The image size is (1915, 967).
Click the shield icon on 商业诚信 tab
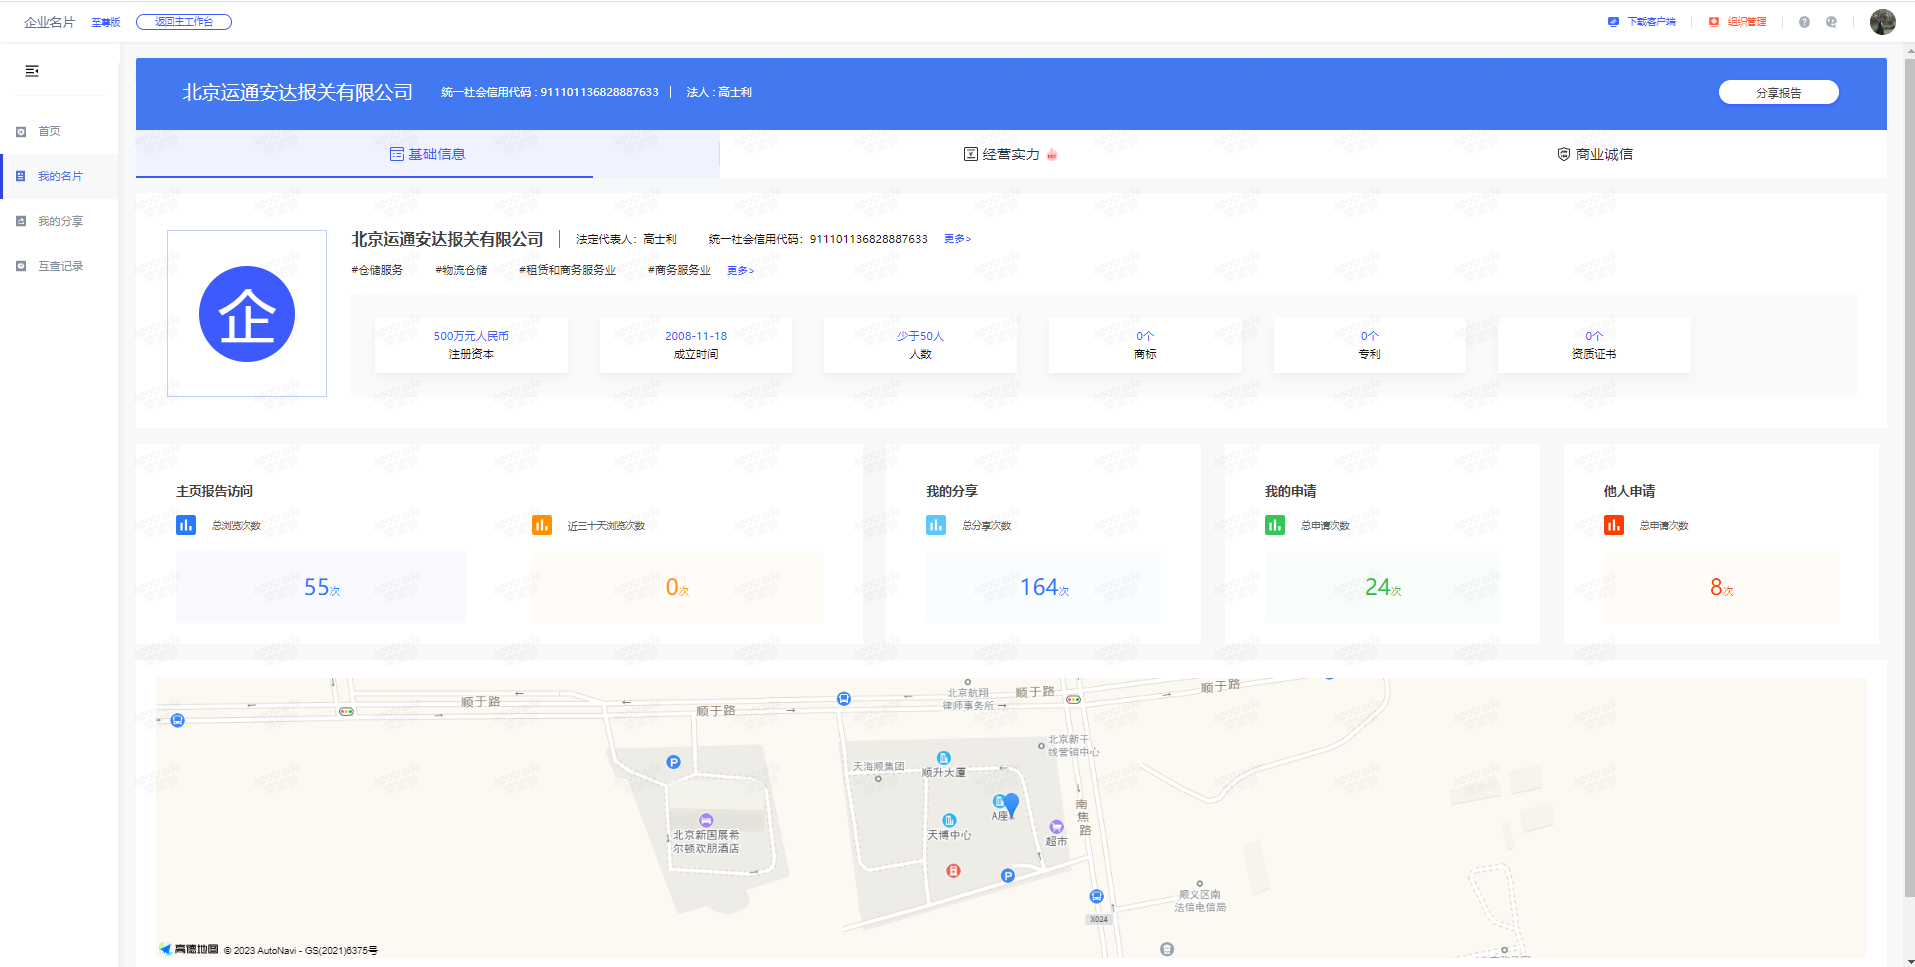[1564, 154]
